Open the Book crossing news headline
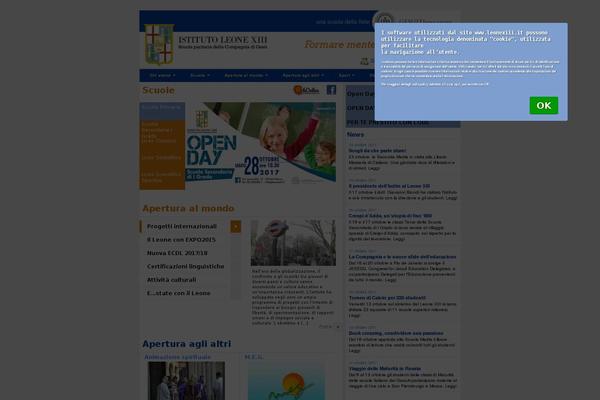The height and width of the screenshot is (400, 600). [x=396, y=333]
